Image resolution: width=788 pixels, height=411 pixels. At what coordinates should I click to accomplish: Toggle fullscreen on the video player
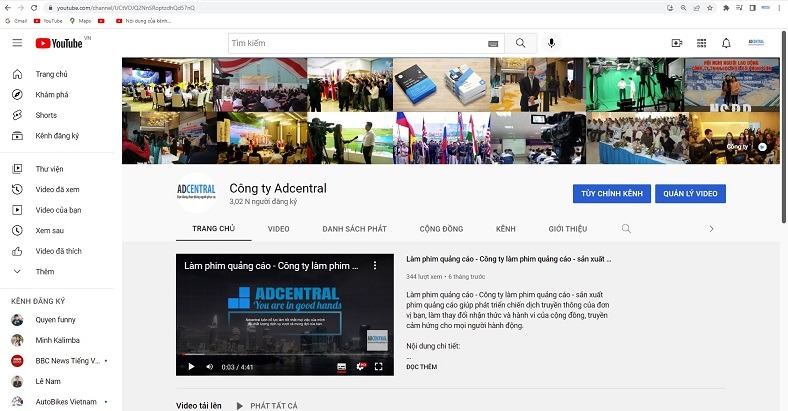[378, 367]
